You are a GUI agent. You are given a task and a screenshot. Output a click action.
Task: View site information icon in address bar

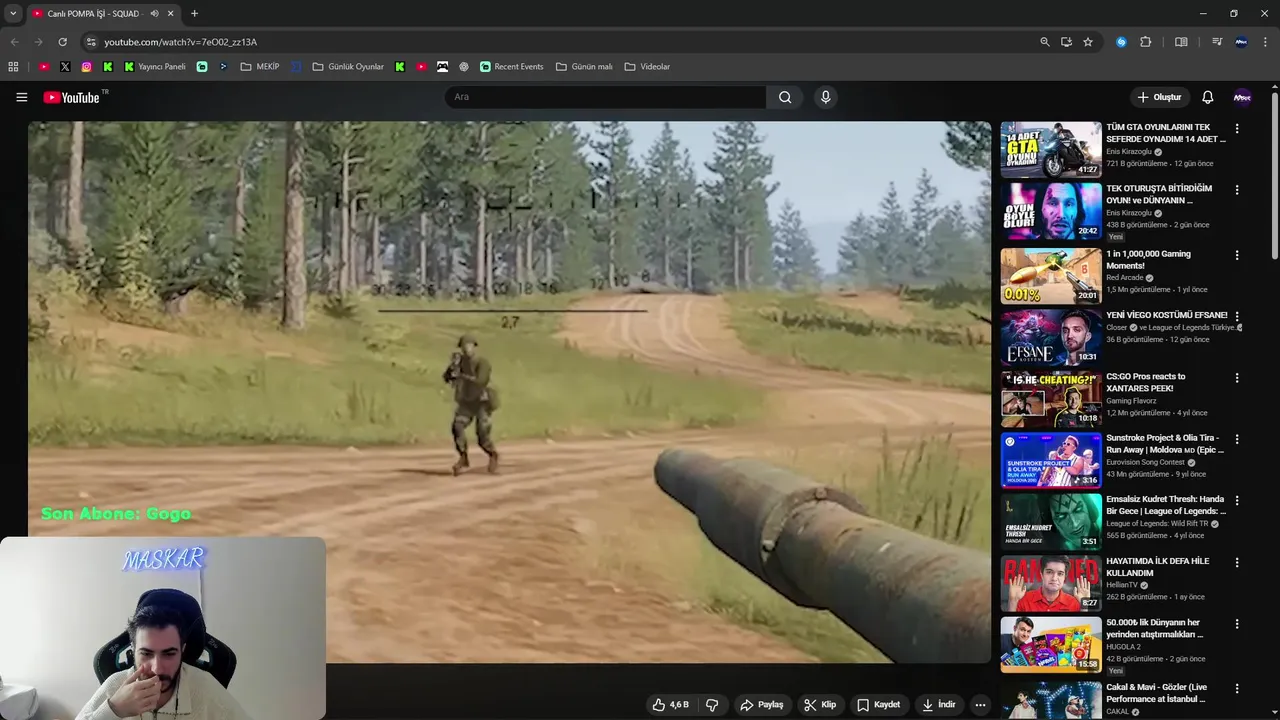(91, 42)
